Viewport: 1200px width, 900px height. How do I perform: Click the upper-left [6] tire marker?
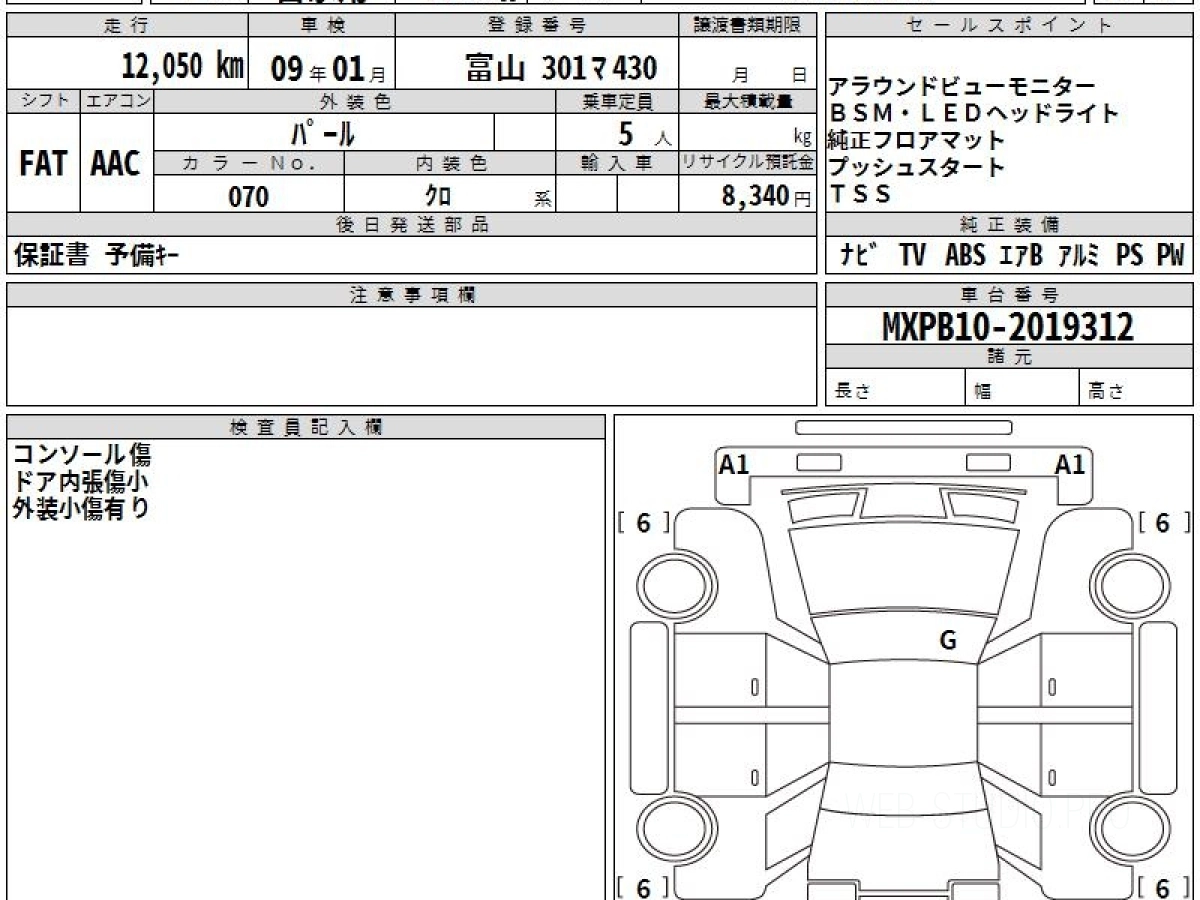(643, 522)
